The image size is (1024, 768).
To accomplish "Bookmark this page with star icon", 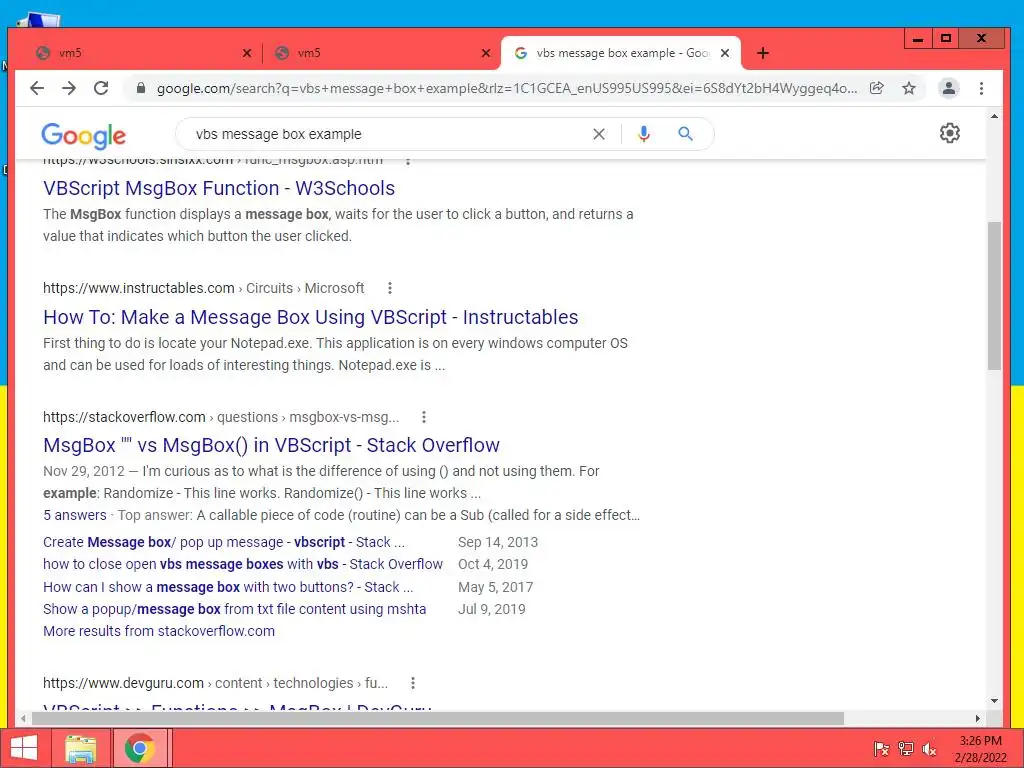I will point(908,88).
